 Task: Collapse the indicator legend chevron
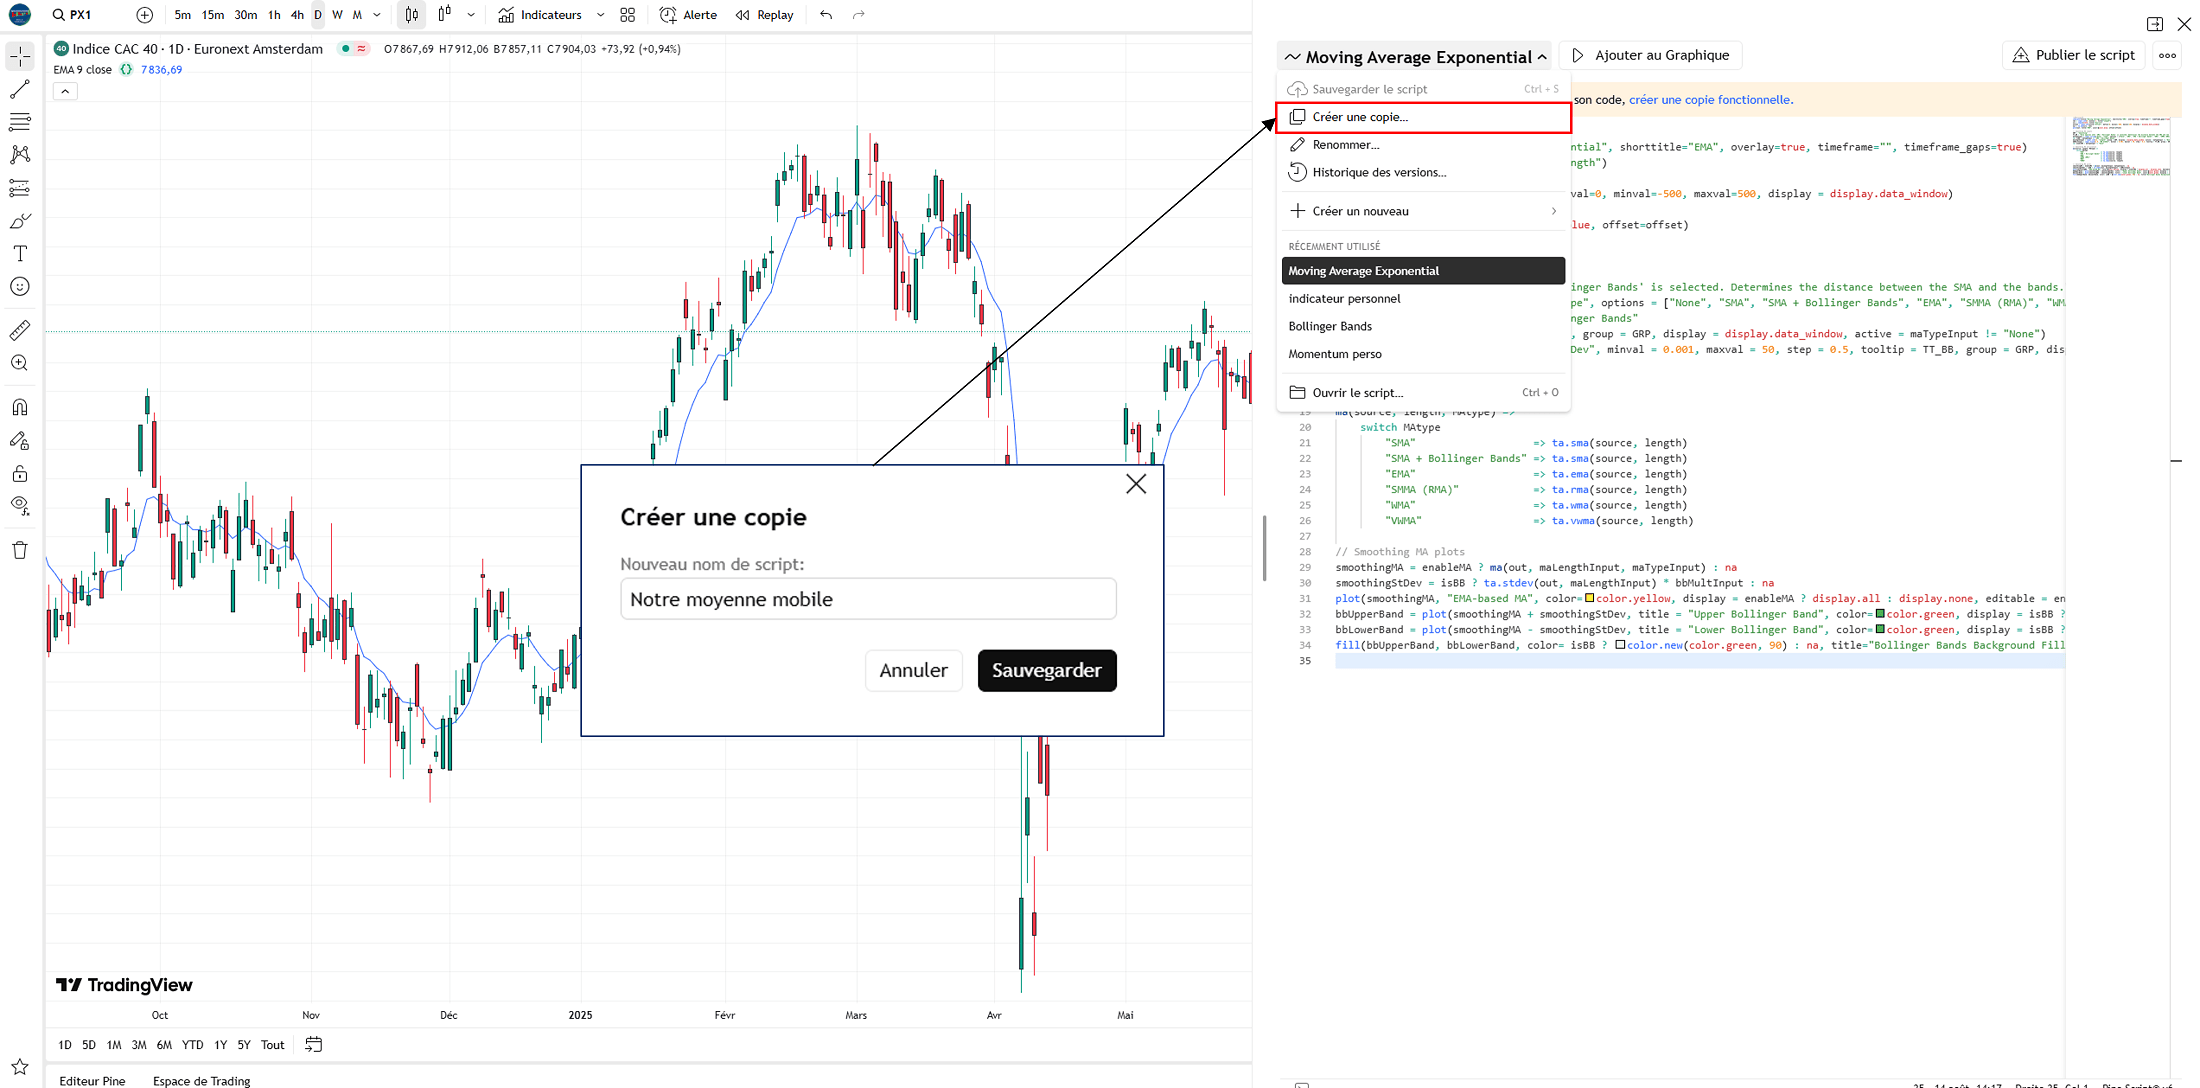pos(65,91)
